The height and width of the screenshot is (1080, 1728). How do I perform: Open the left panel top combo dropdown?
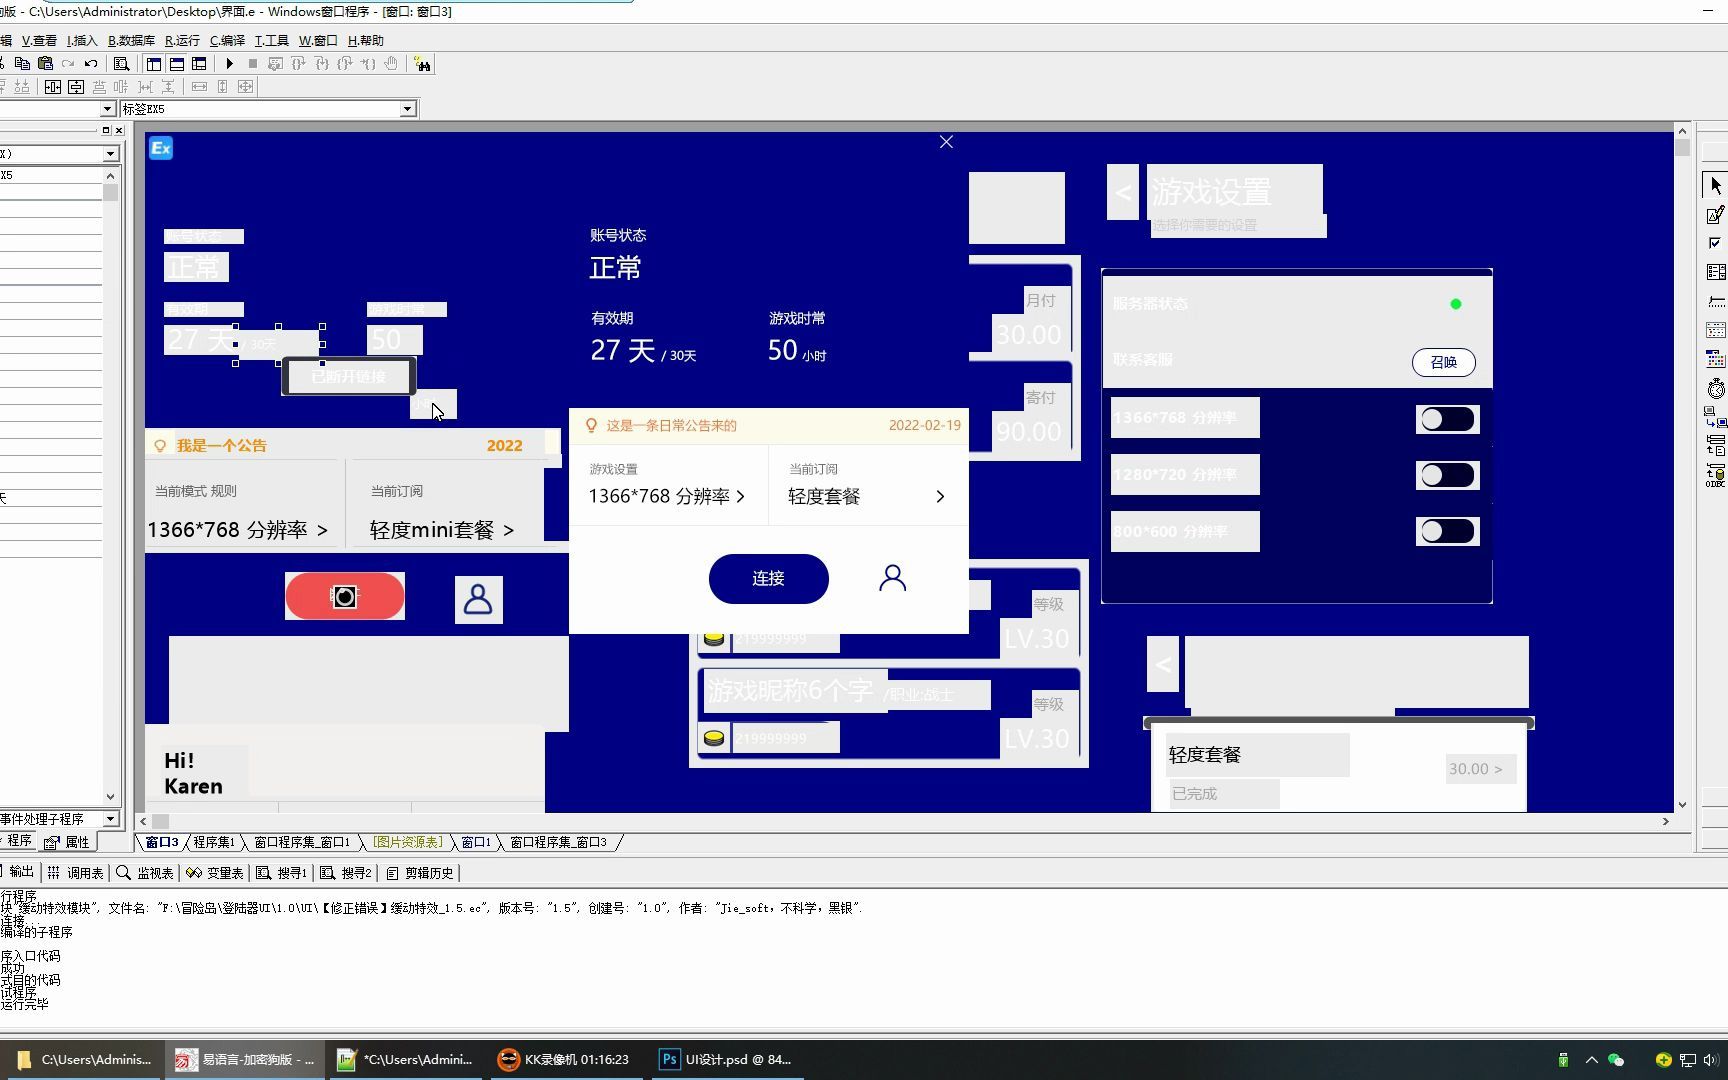tap(110, 154)
